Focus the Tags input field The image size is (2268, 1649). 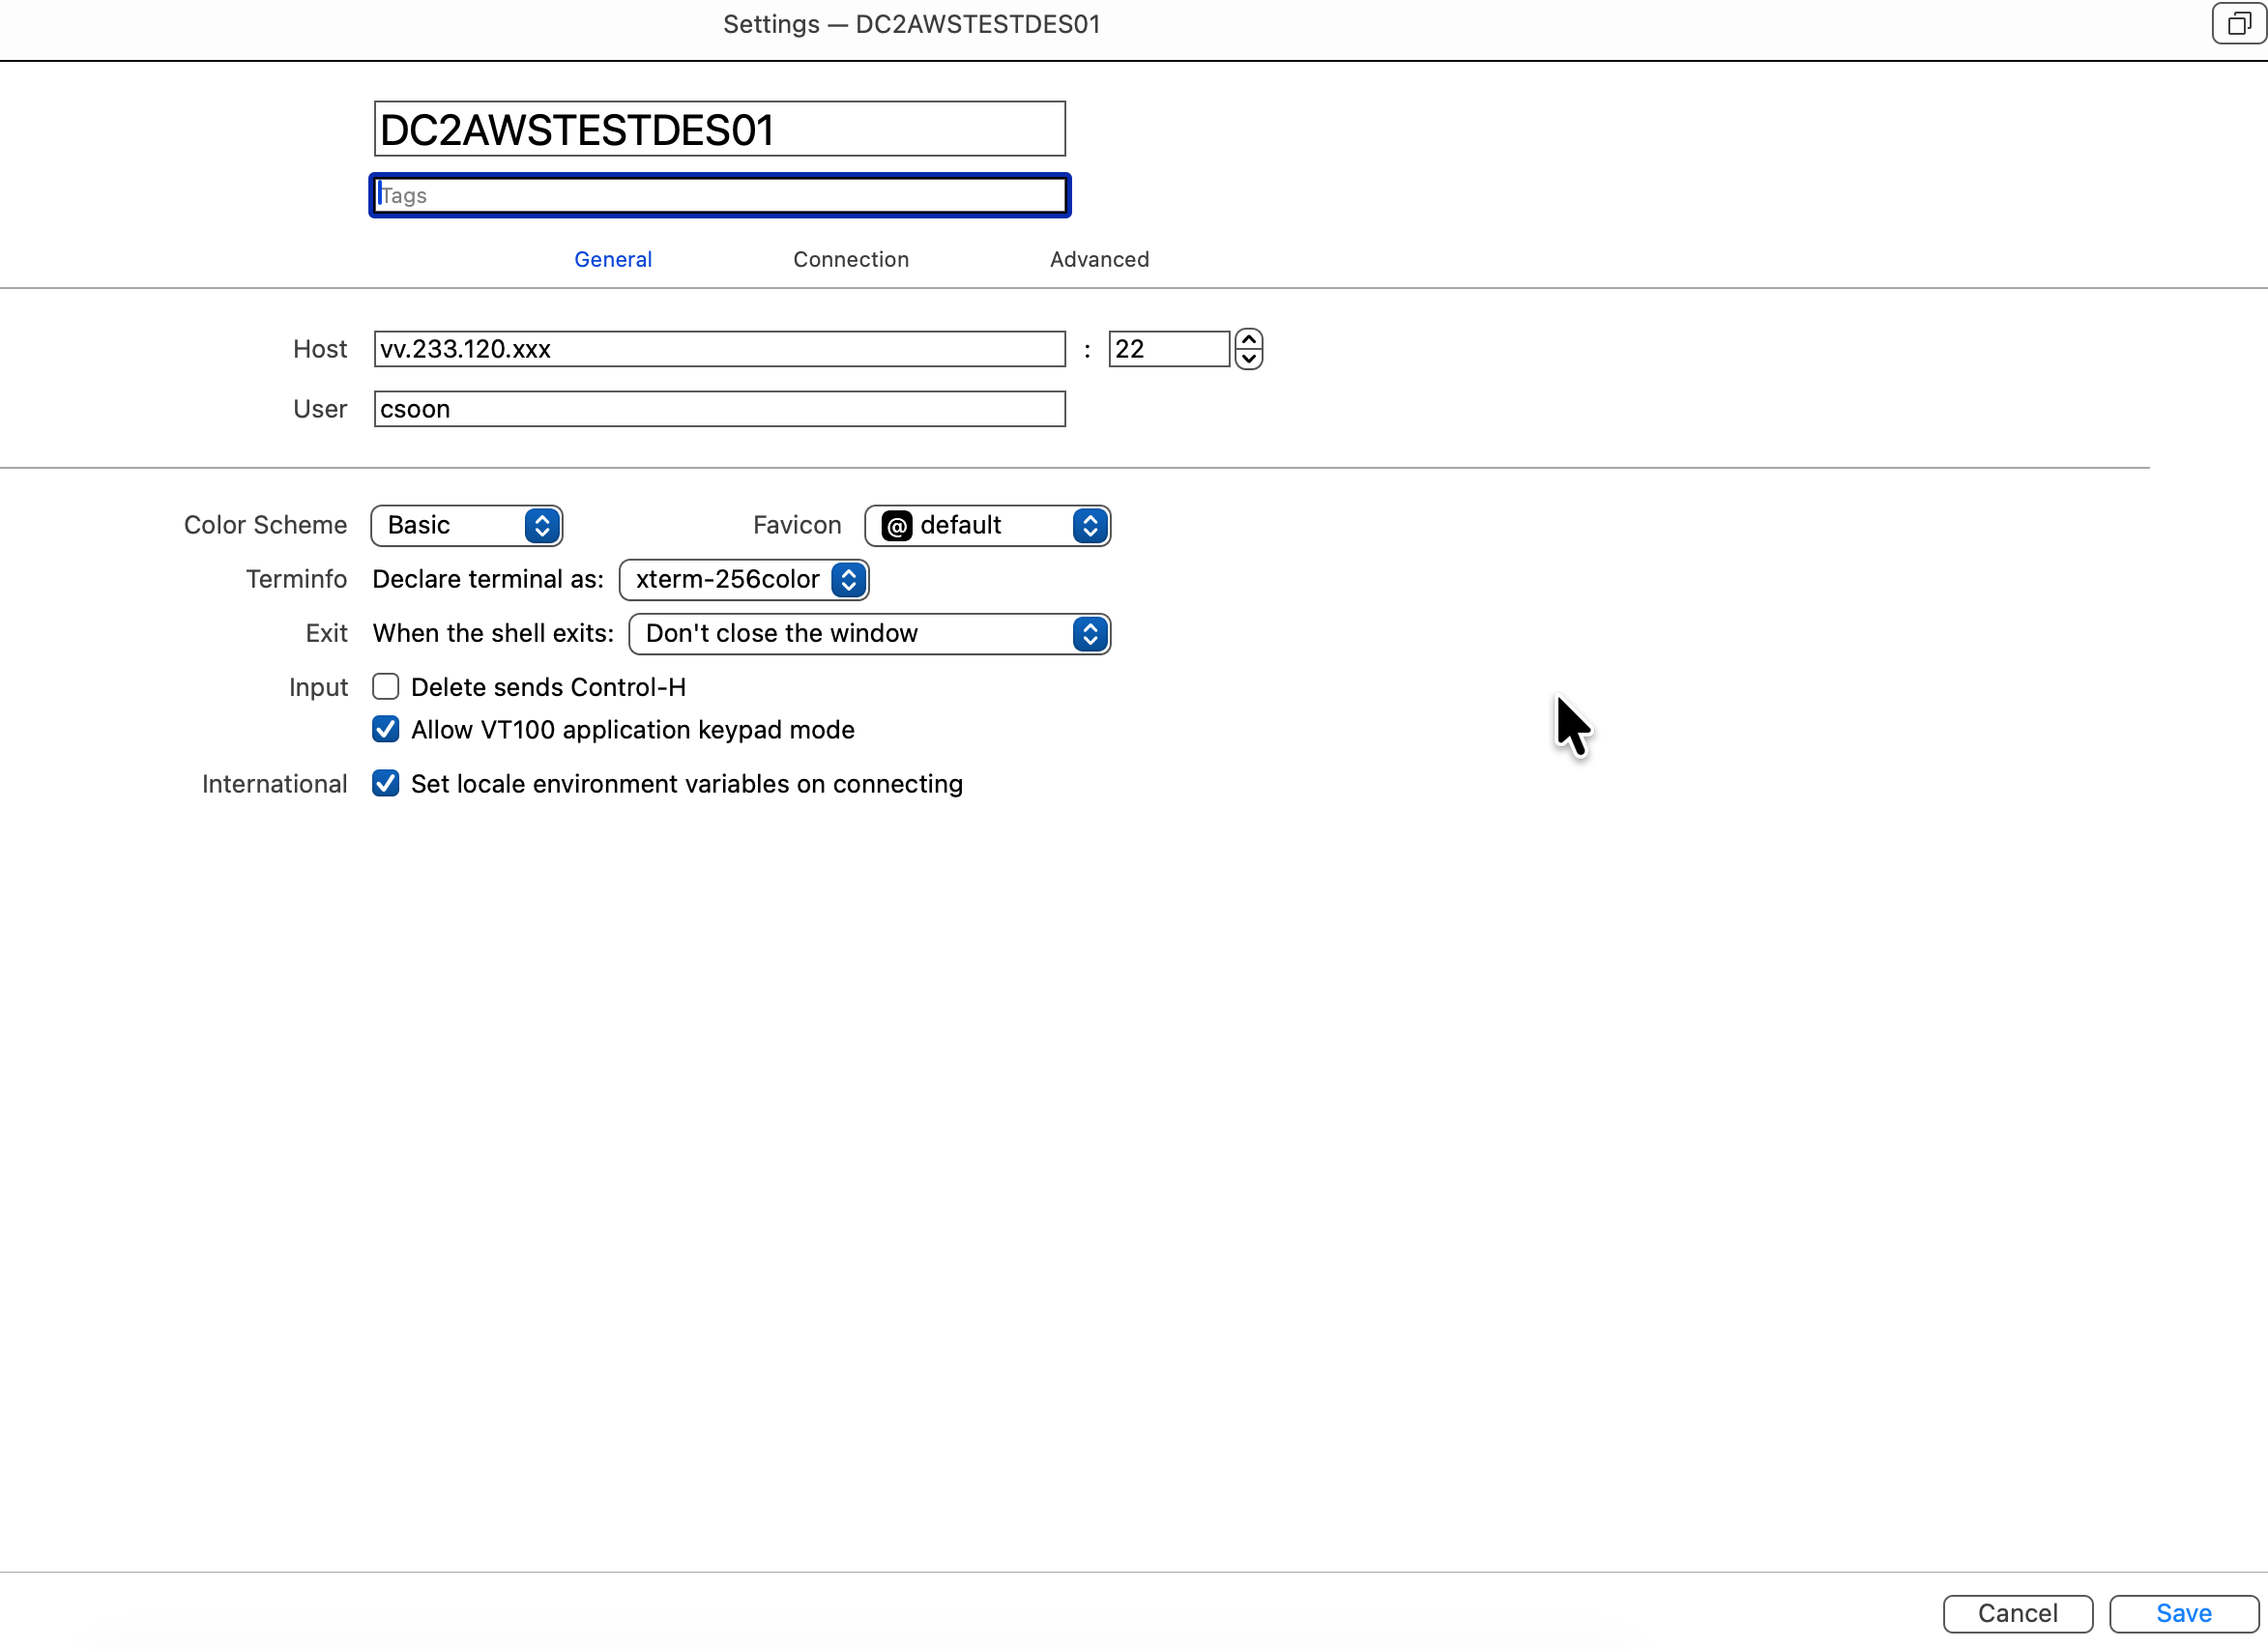(719, 196)
